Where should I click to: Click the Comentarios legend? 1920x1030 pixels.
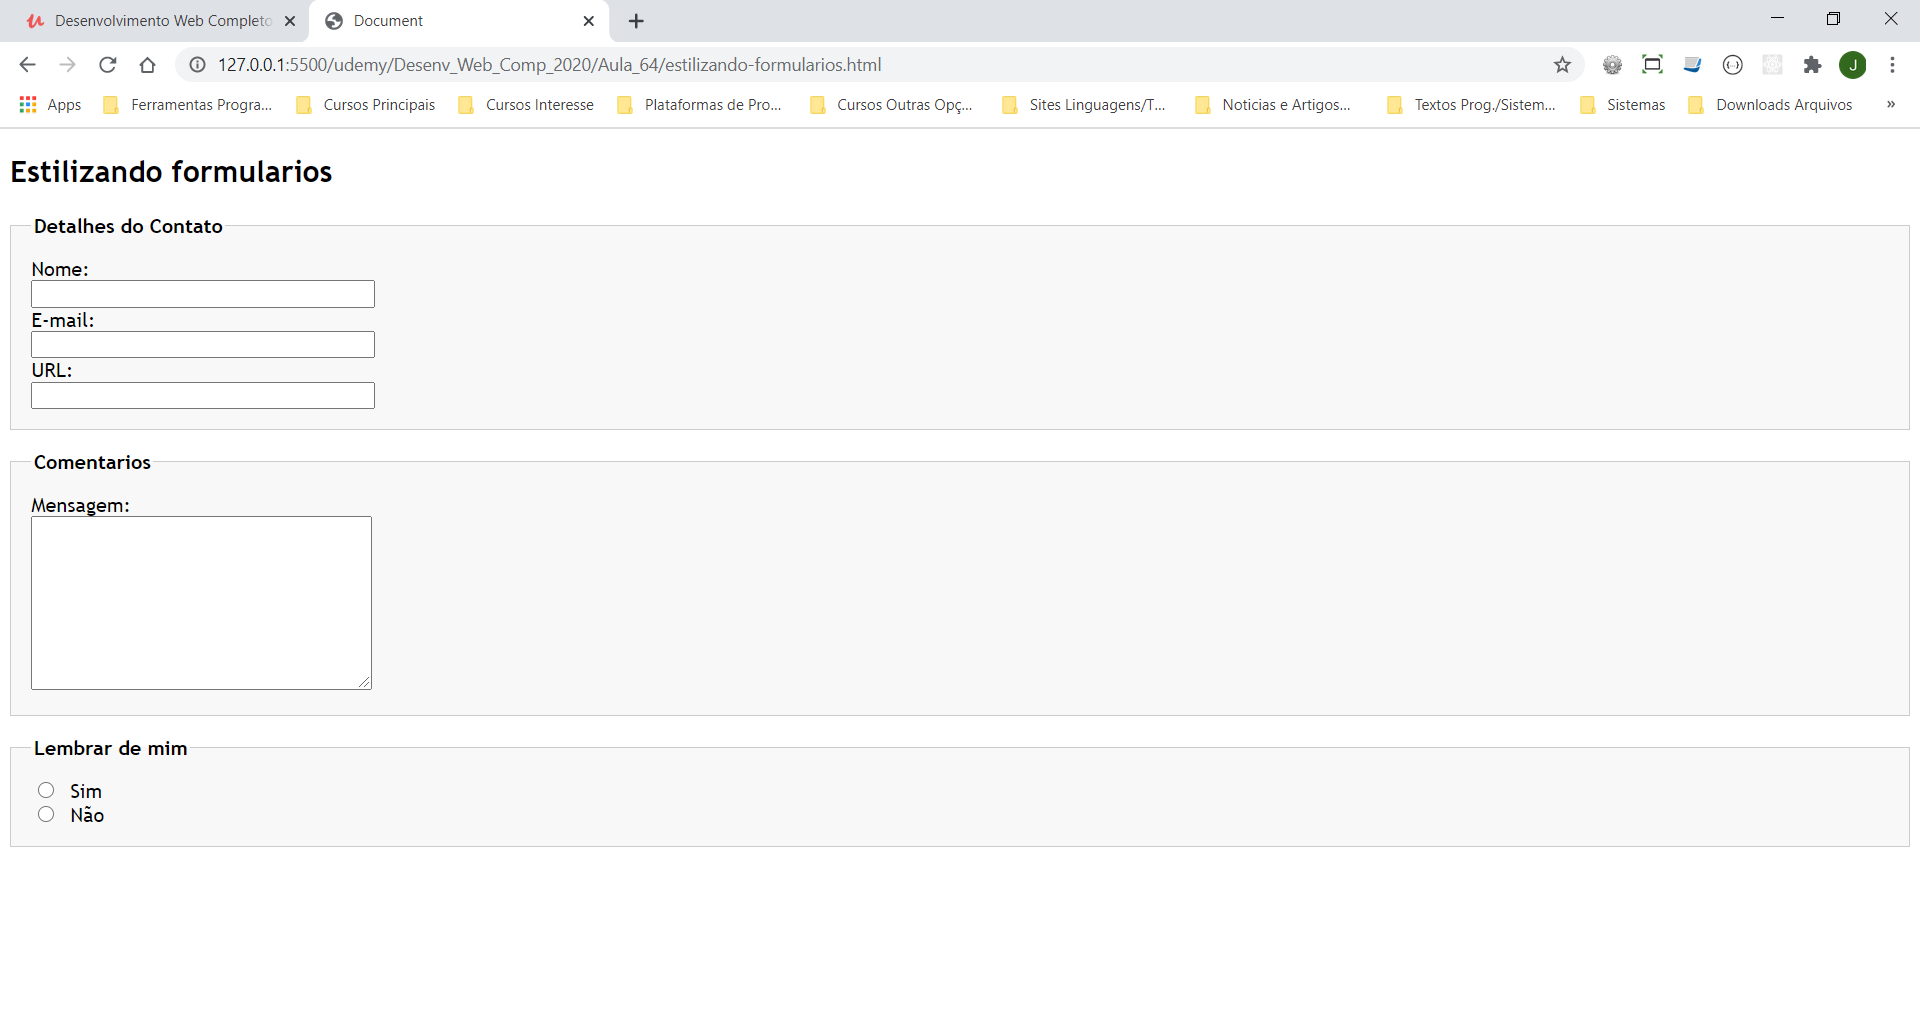point(92,463)
